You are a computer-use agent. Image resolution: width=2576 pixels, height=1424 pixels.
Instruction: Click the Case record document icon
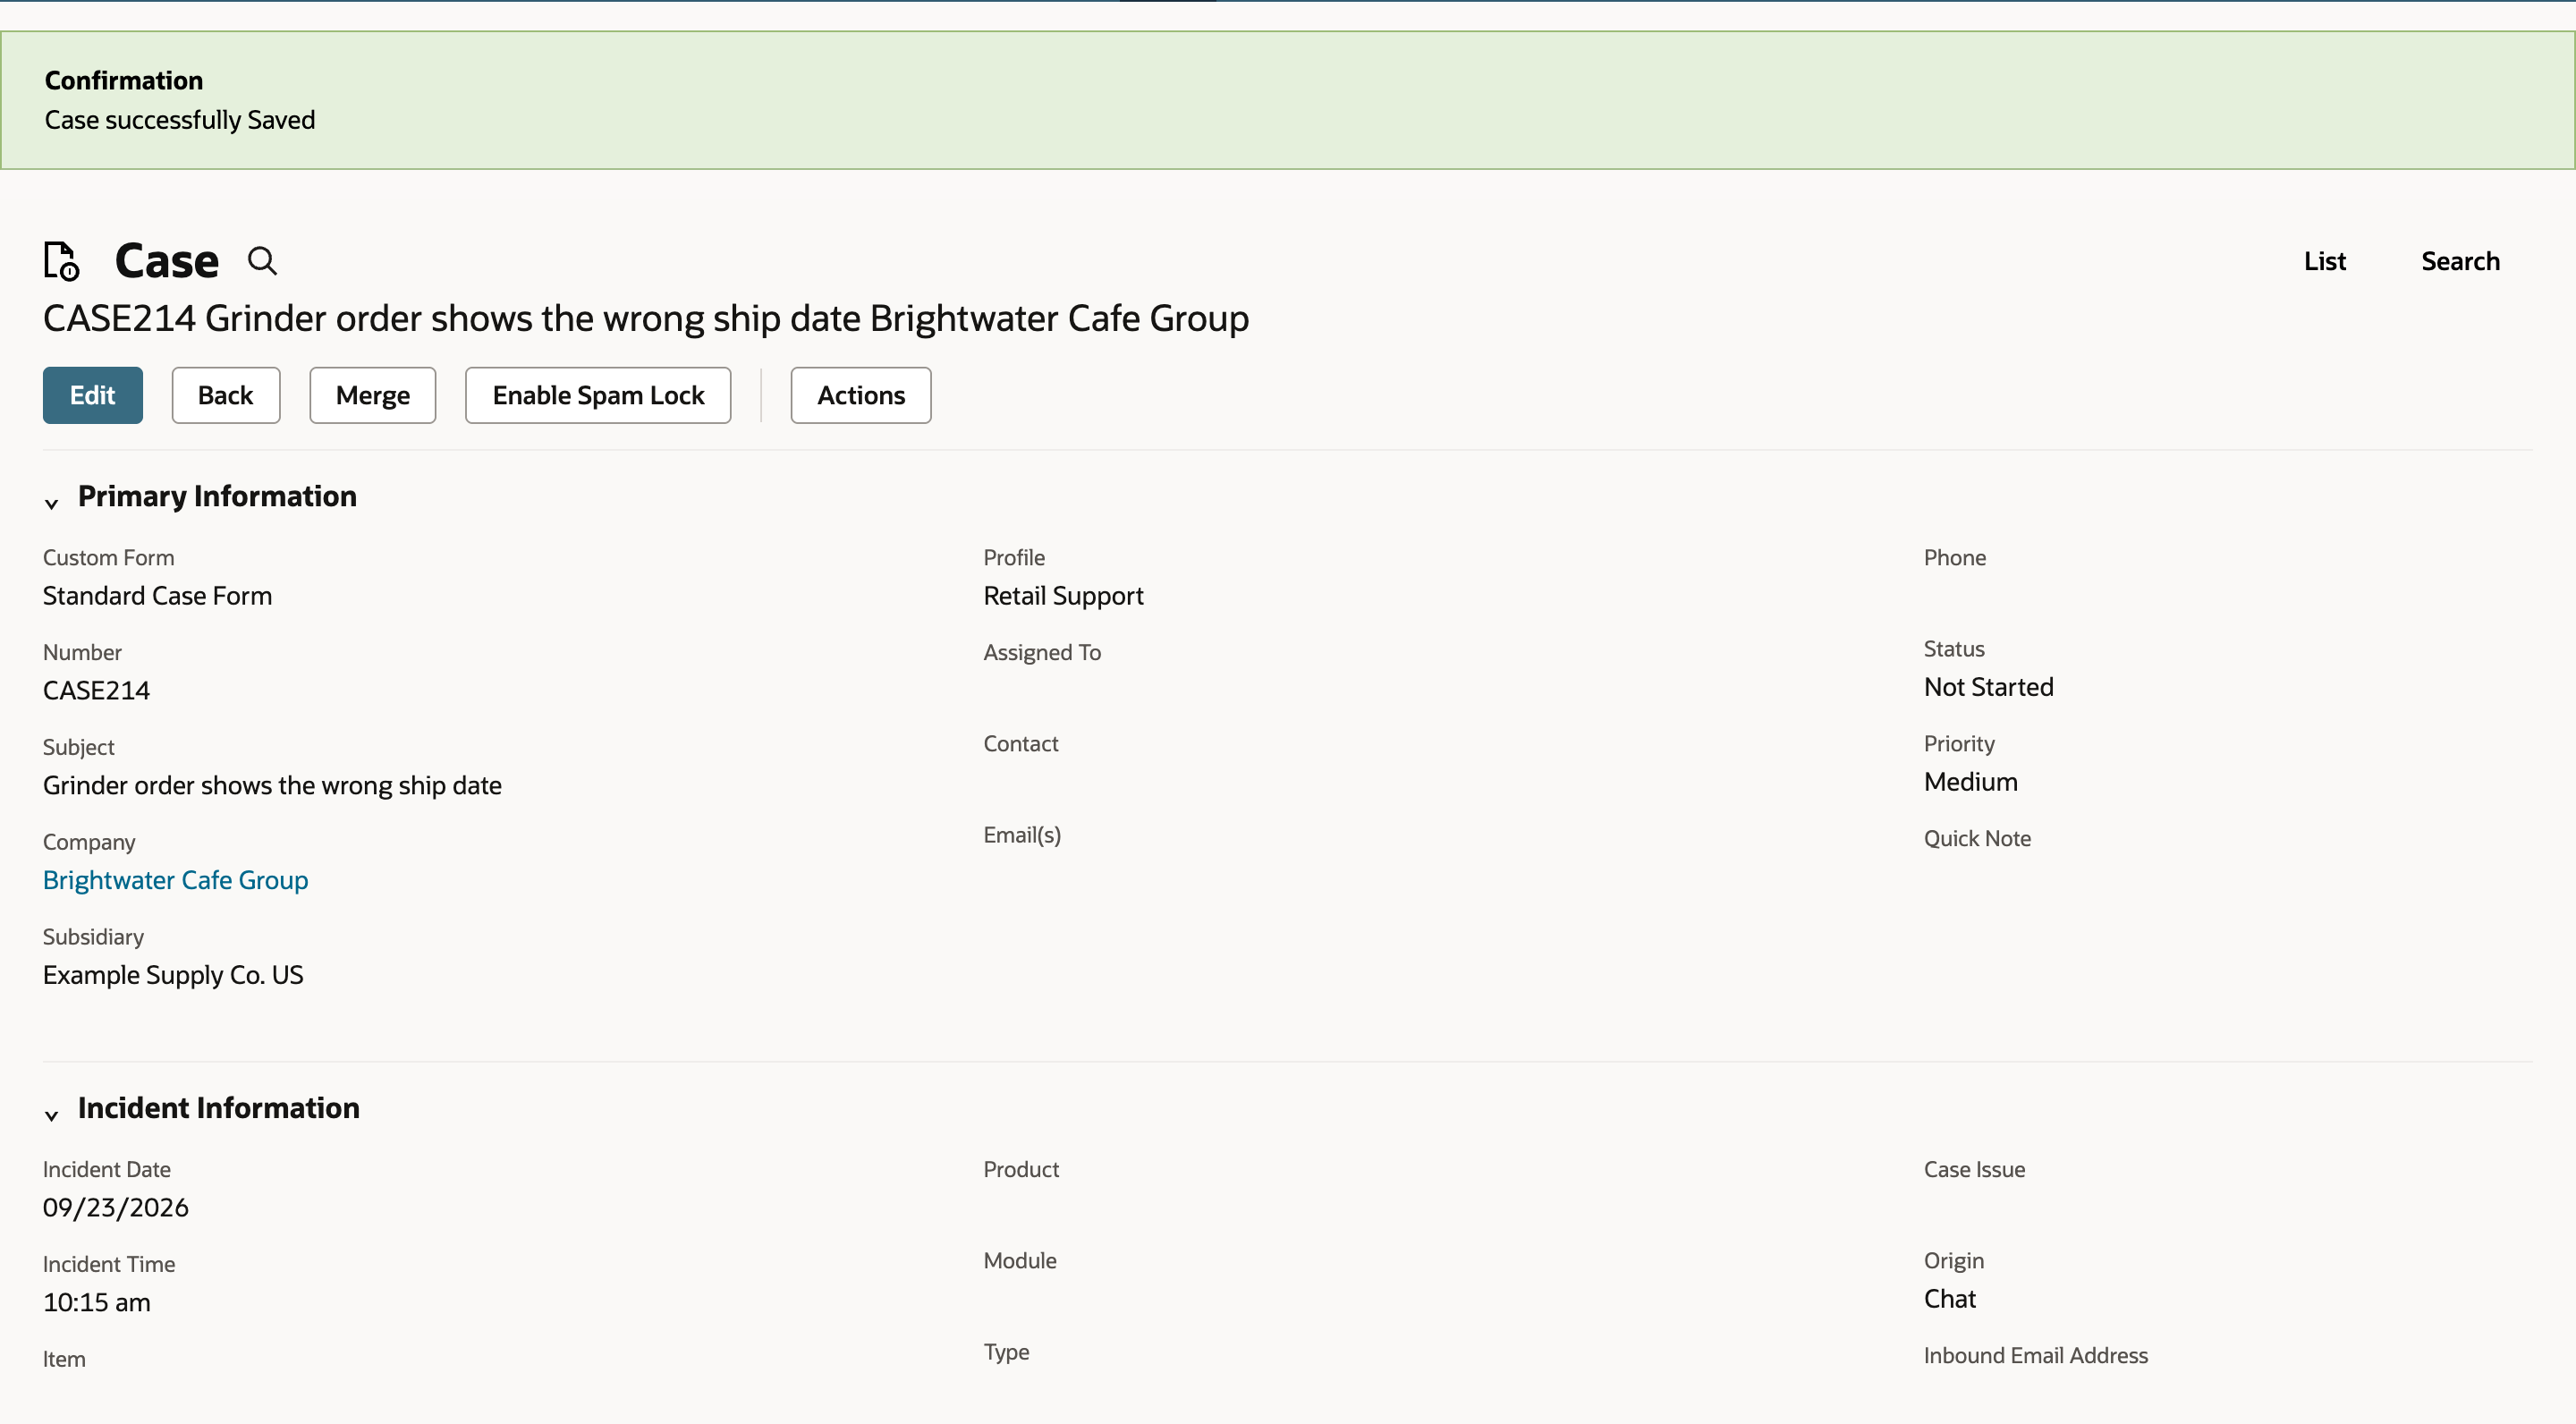click(61, 261)
